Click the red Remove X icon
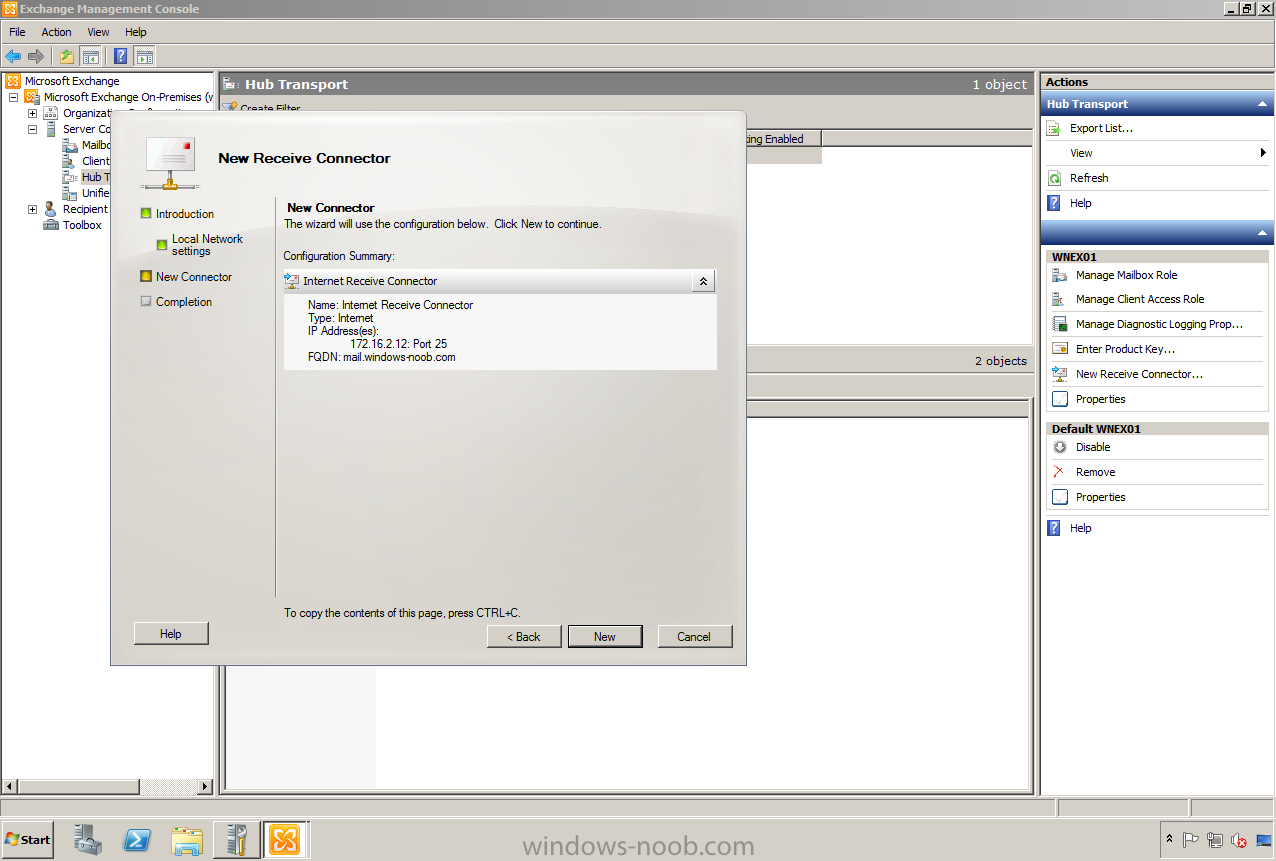 [1060, 472]
